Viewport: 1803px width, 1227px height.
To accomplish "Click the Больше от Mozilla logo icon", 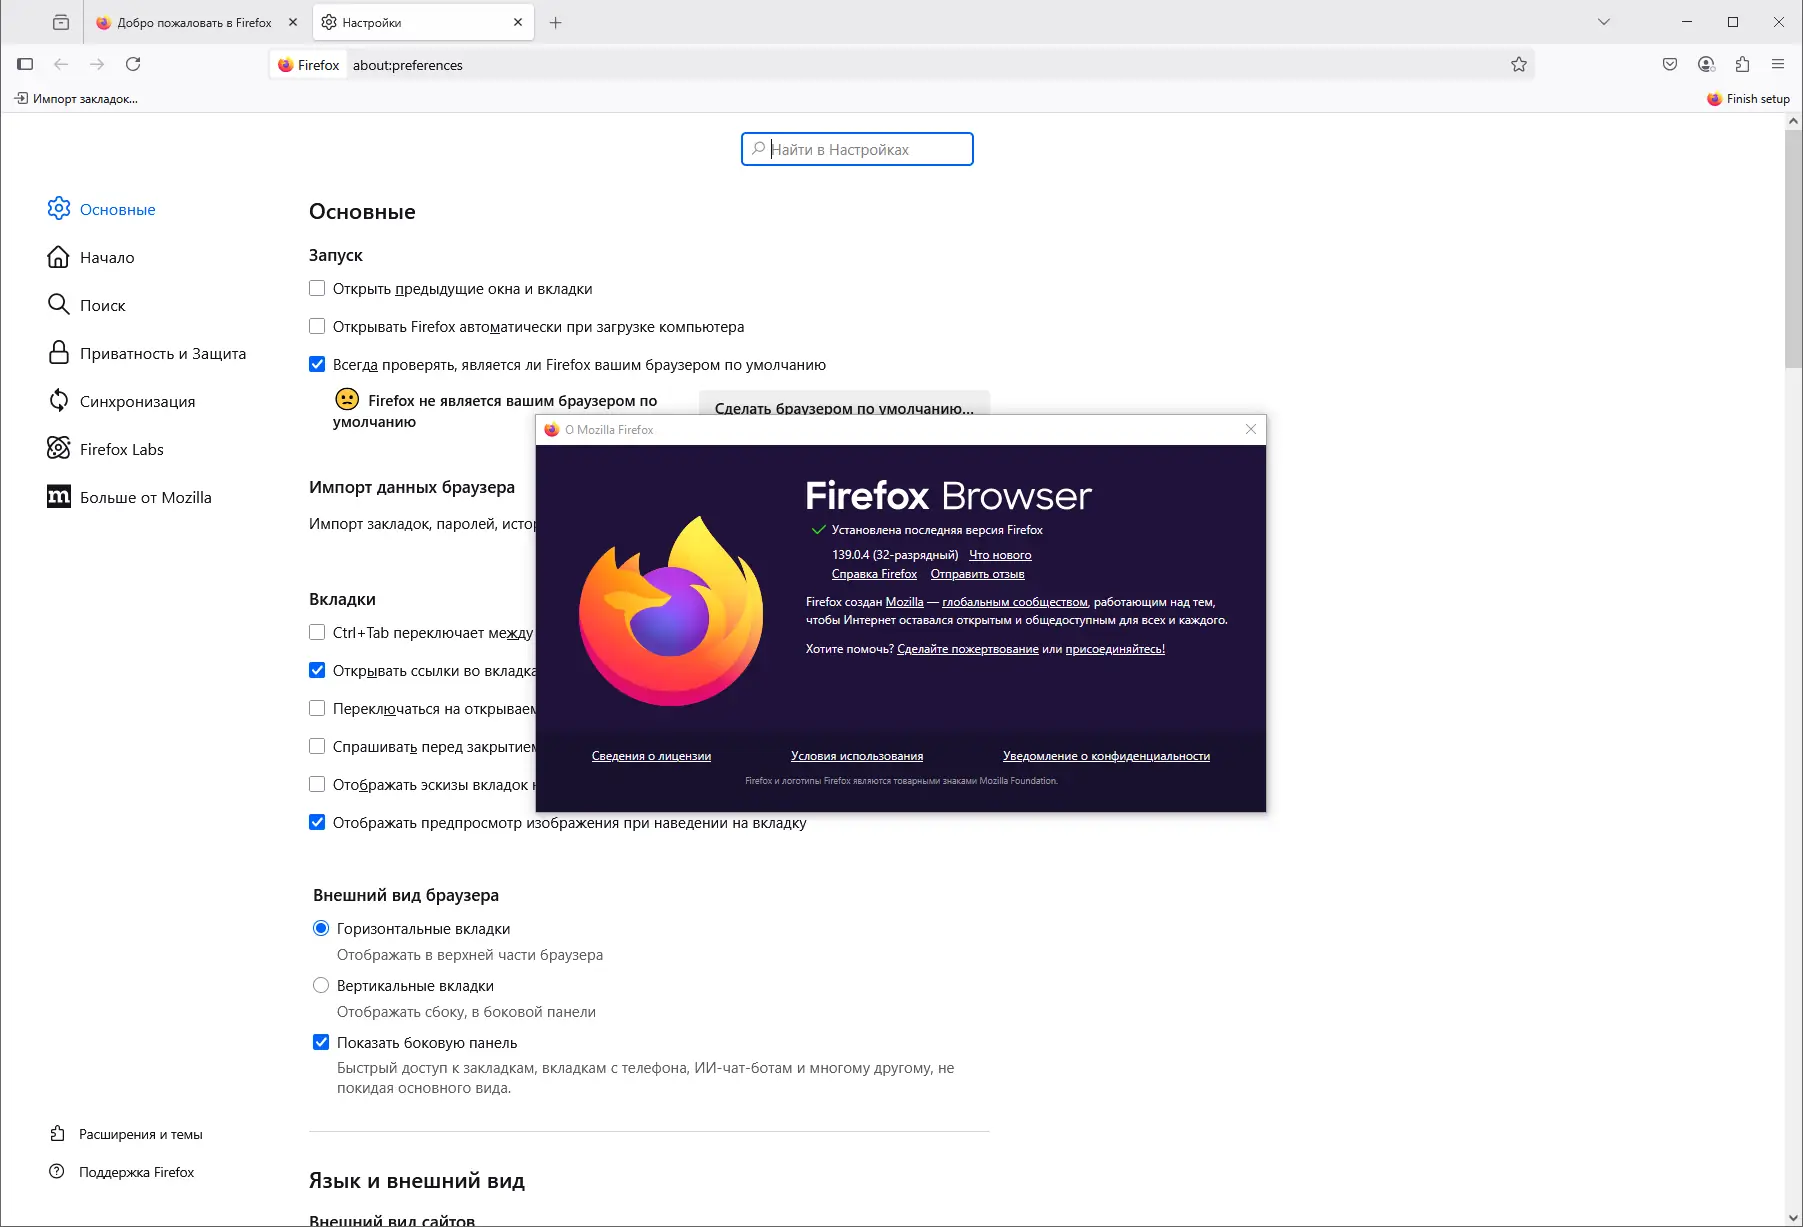I will coord(59,496).
